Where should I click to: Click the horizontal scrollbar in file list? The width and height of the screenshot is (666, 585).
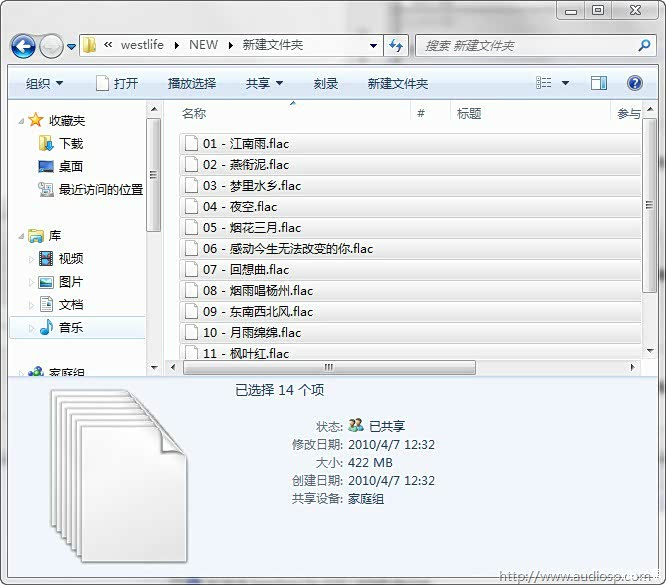tap(330, 368)
